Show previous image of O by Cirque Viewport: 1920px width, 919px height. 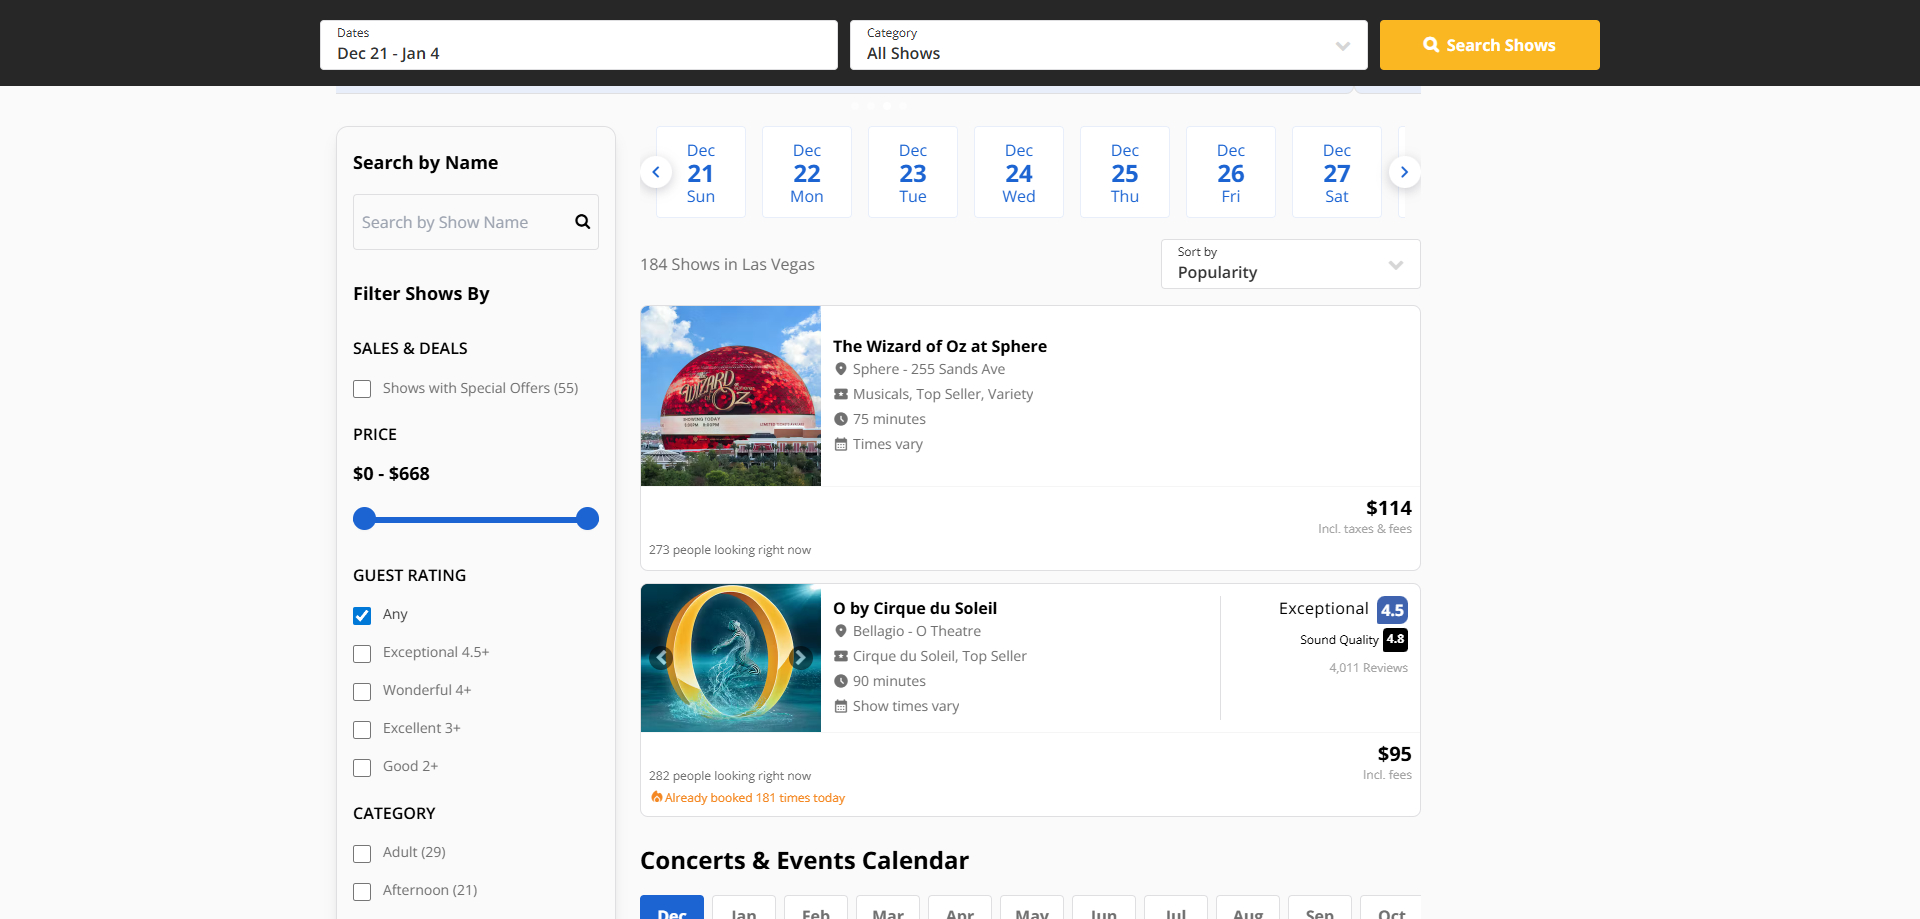[661, 658]
